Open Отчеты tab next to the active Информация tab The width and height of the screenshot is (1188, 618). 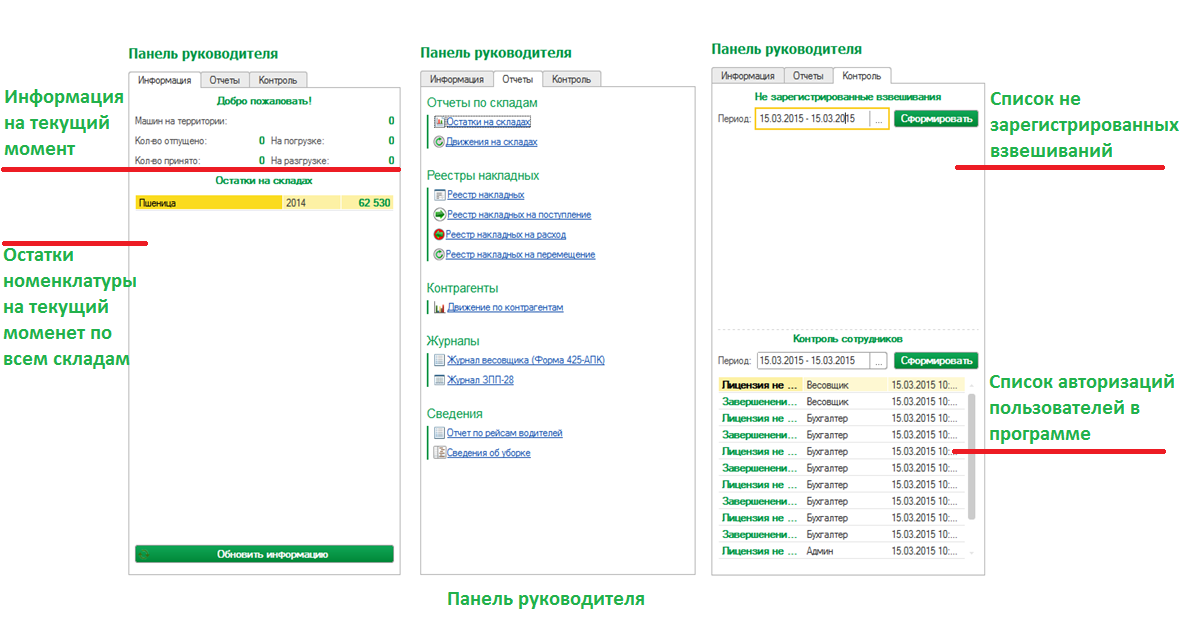coord(225,80)
